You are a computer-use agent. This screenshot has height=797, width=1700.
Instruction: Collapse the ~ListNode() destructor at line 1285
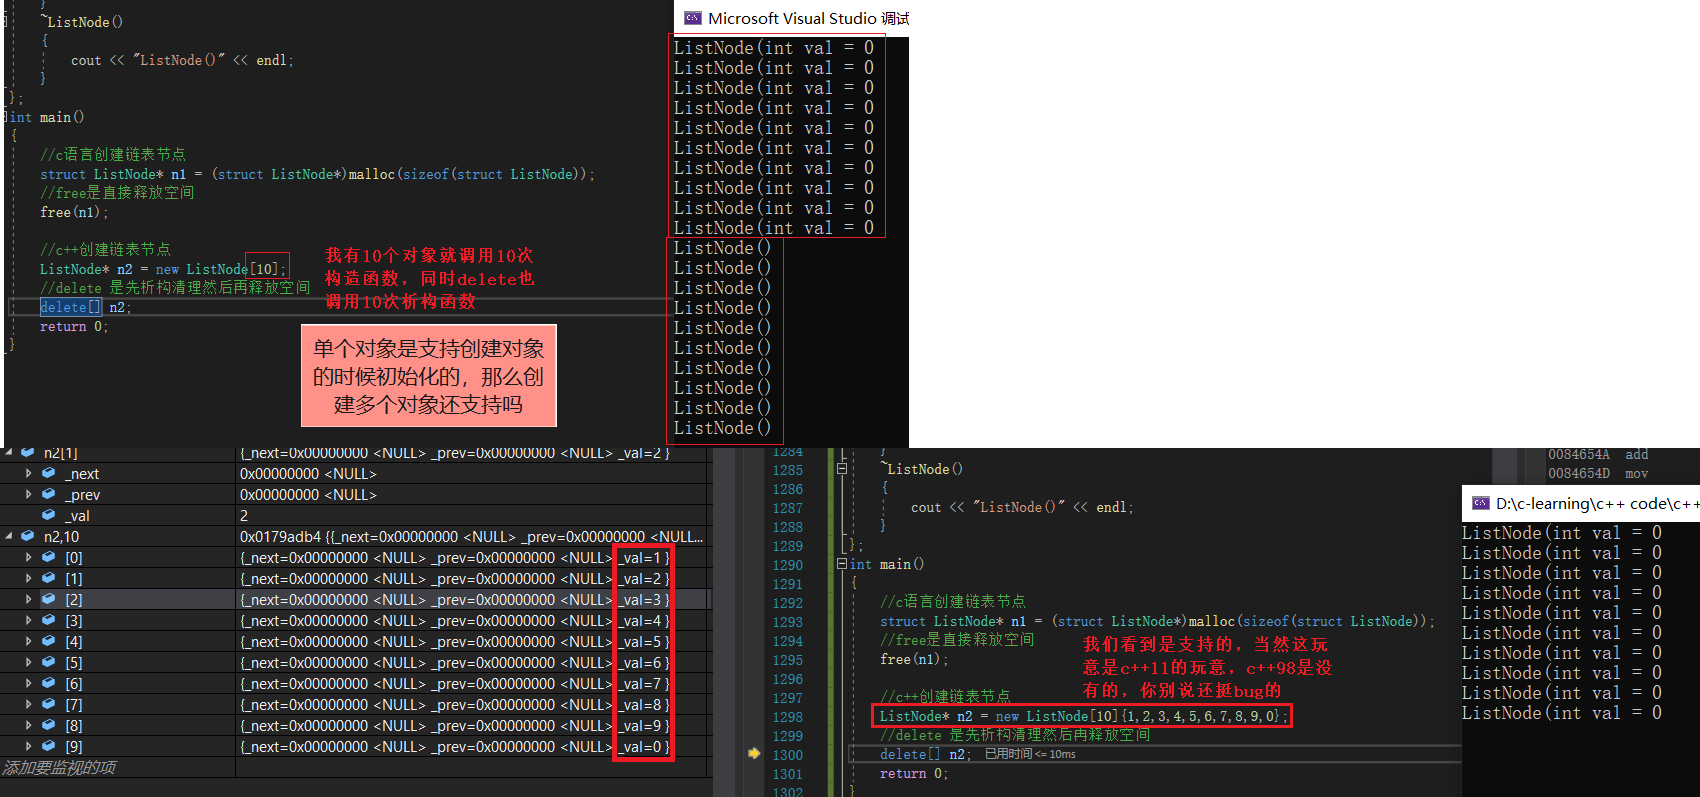(841, 469)
